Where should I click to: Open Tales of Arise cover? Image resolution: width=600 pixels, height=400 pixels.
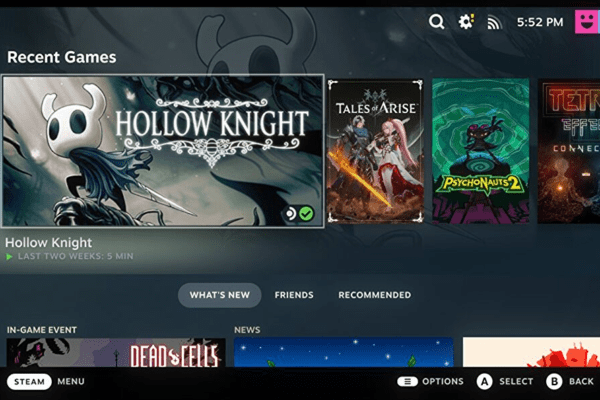375,151
